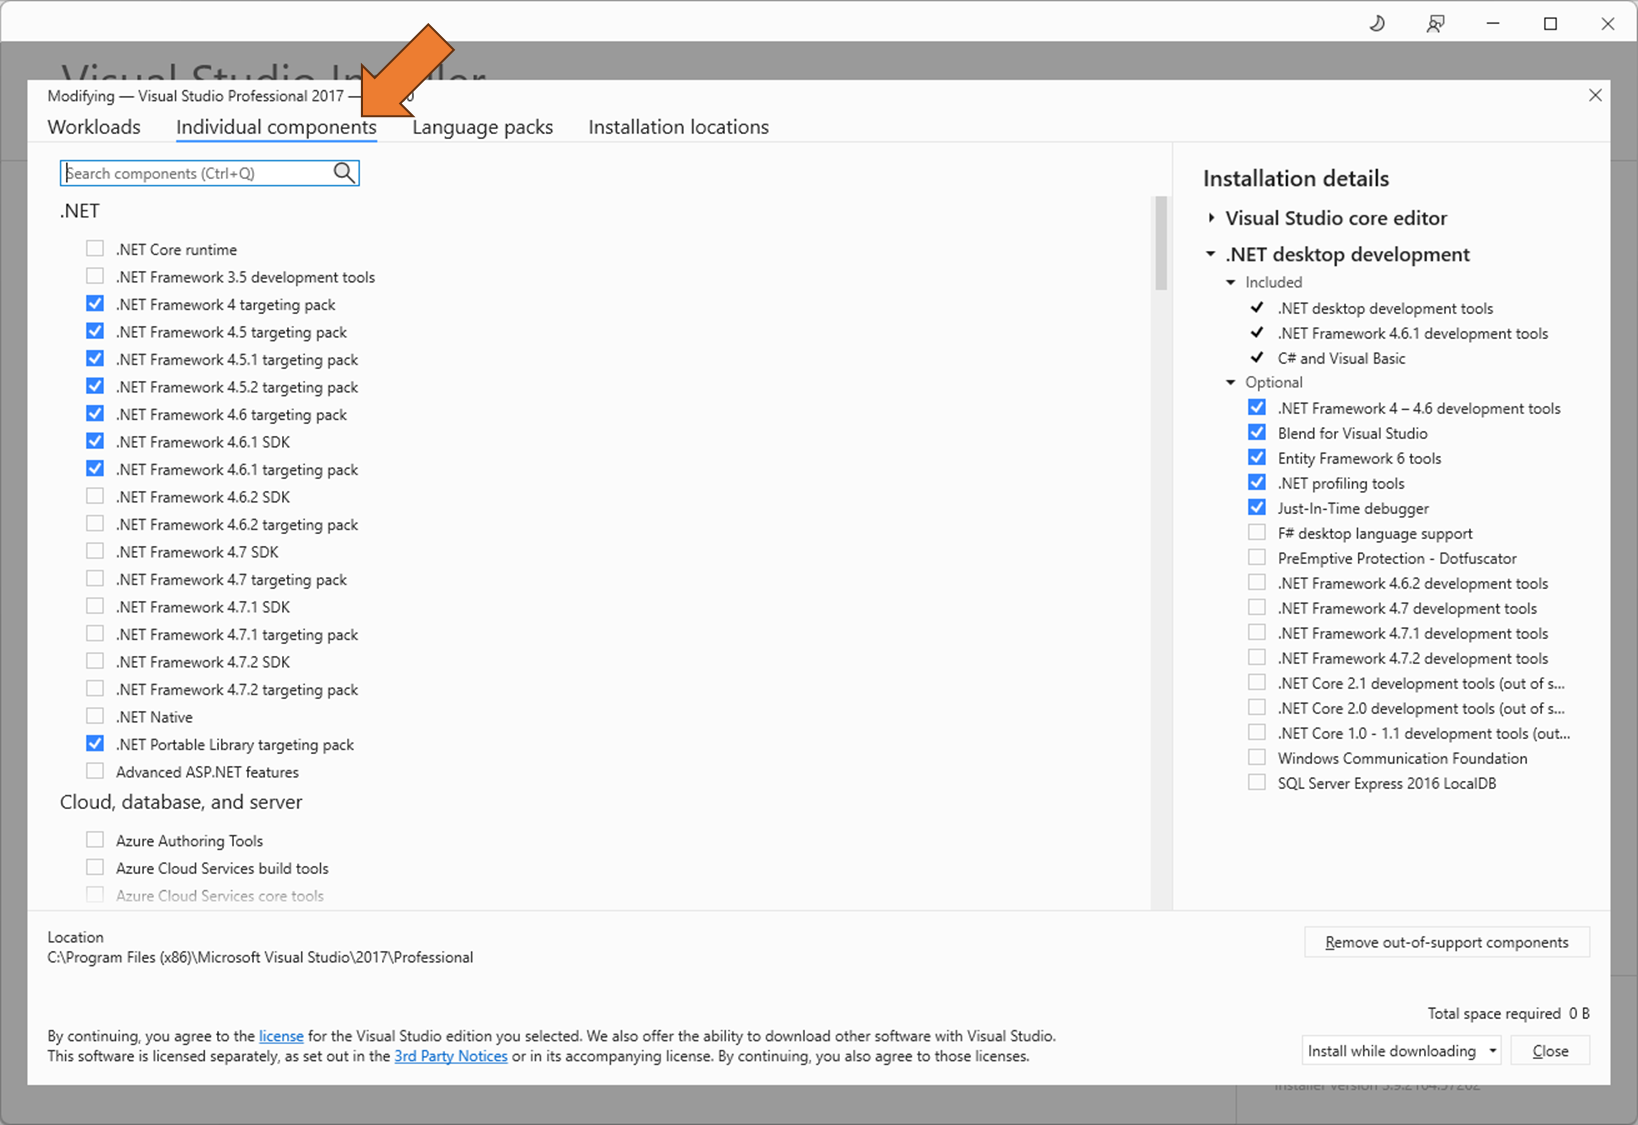Uncheck .NET Framework 4.5 targeting pack
Screen dimensions: 1638x1125
click(x=95, y=331)
